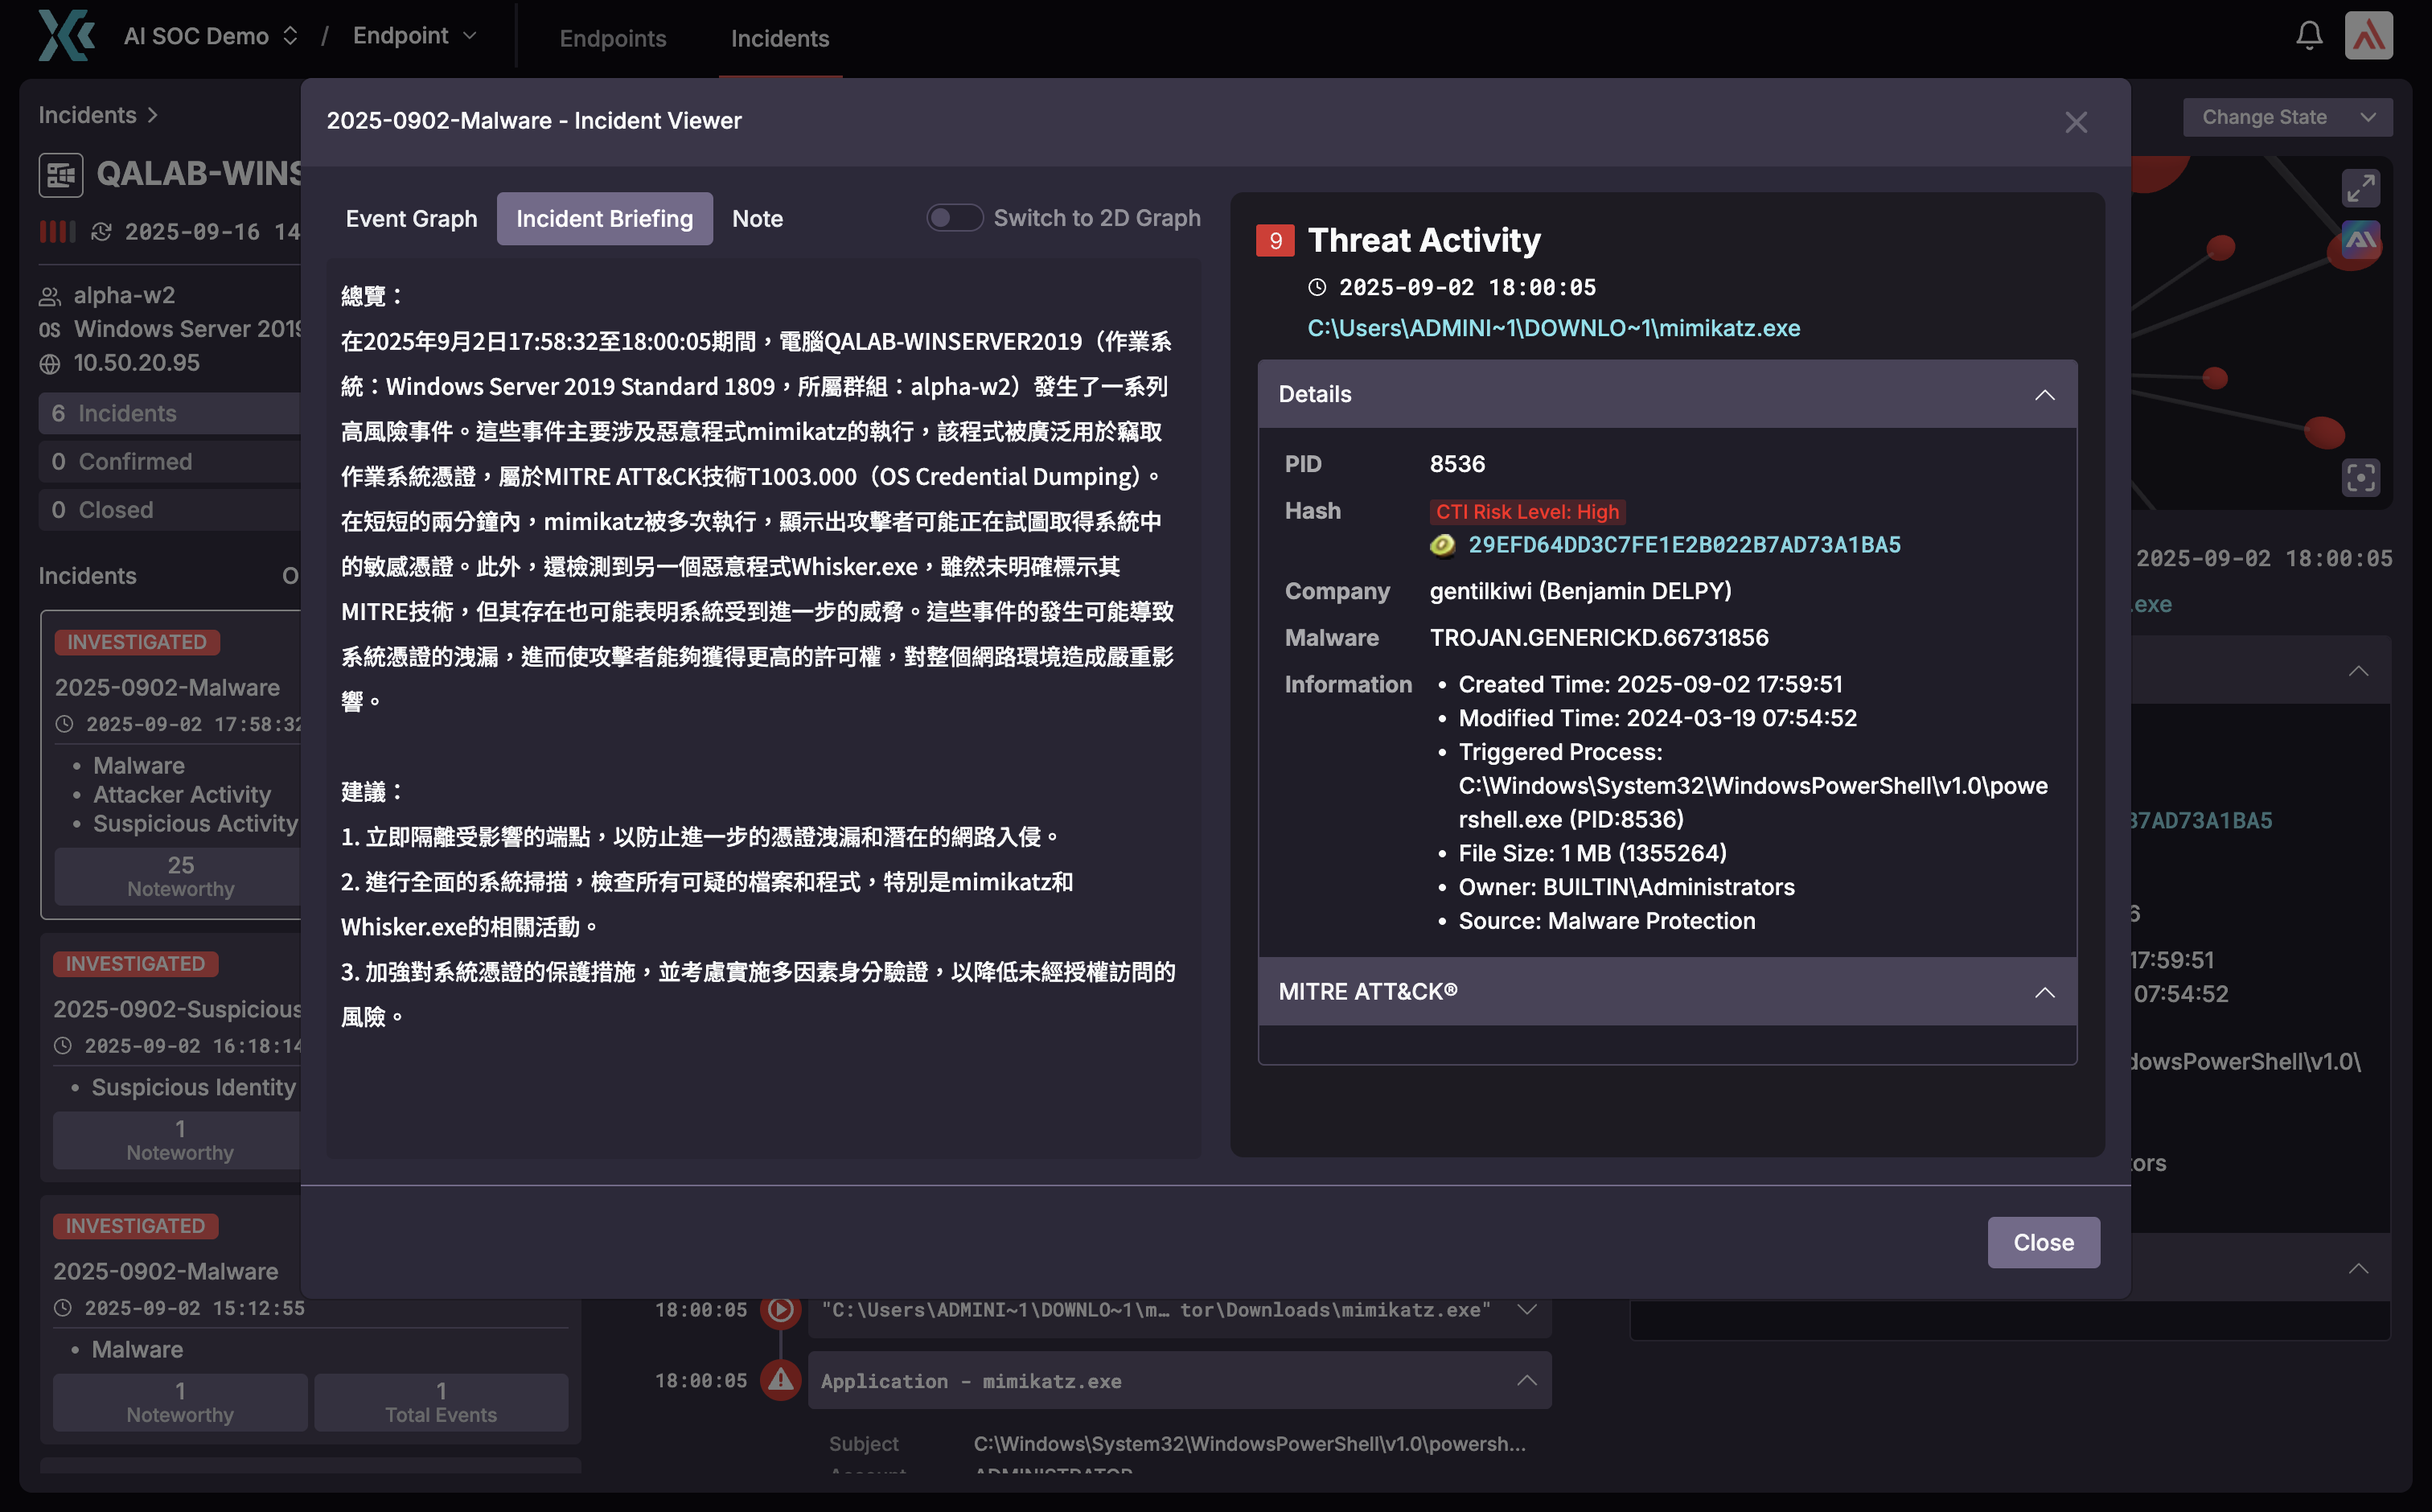Click the notification bell icon
Viewport: 2432px width, 1512px height.
pos(2310,35)
